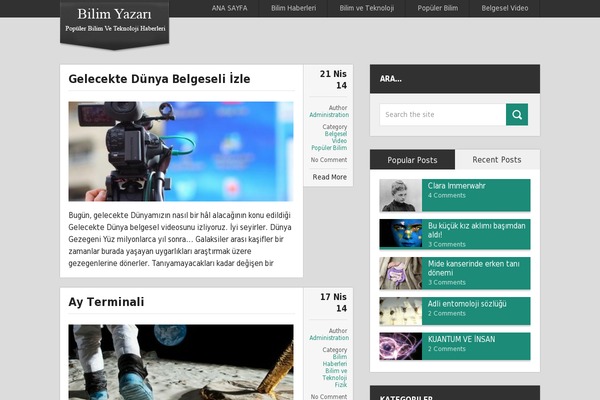The height and width of the screenshot is (400, 600).
Task: Open Bilim ve Teknoloji menu item
Action: point(367,8)
